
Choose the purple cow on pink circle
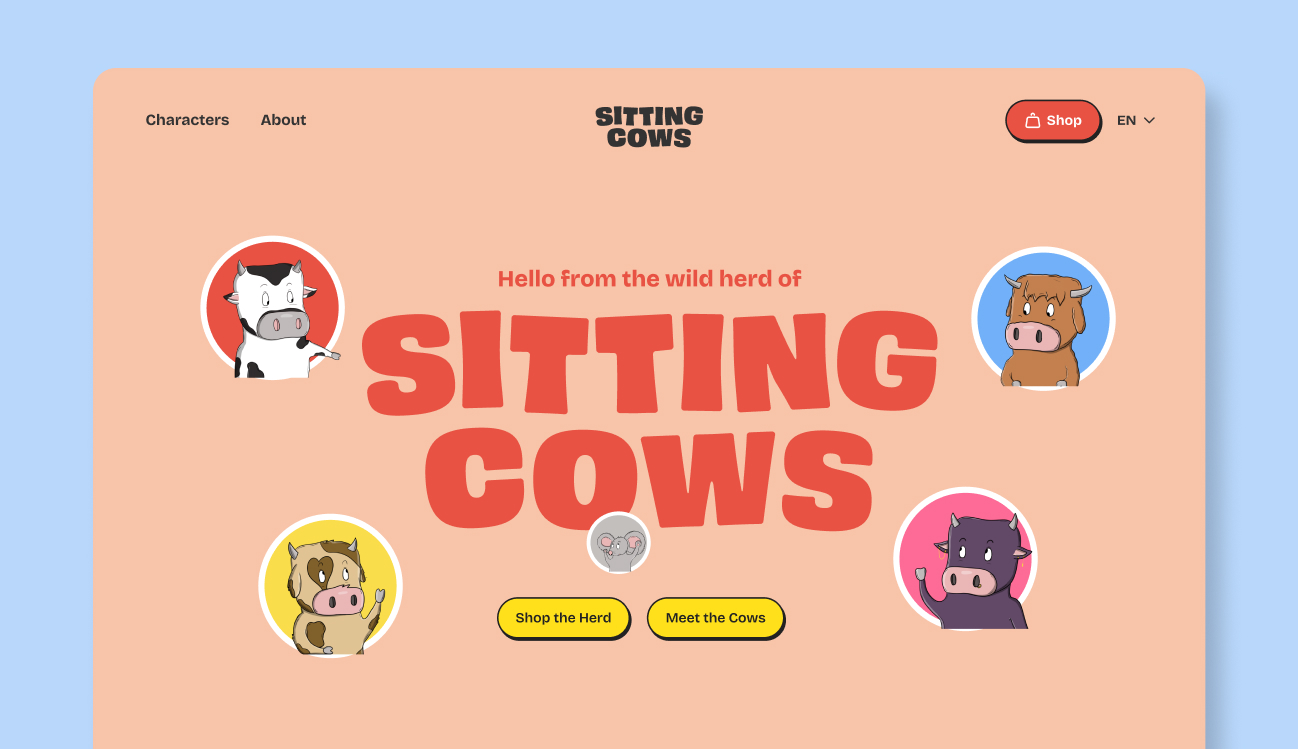[x=965, y=558]
